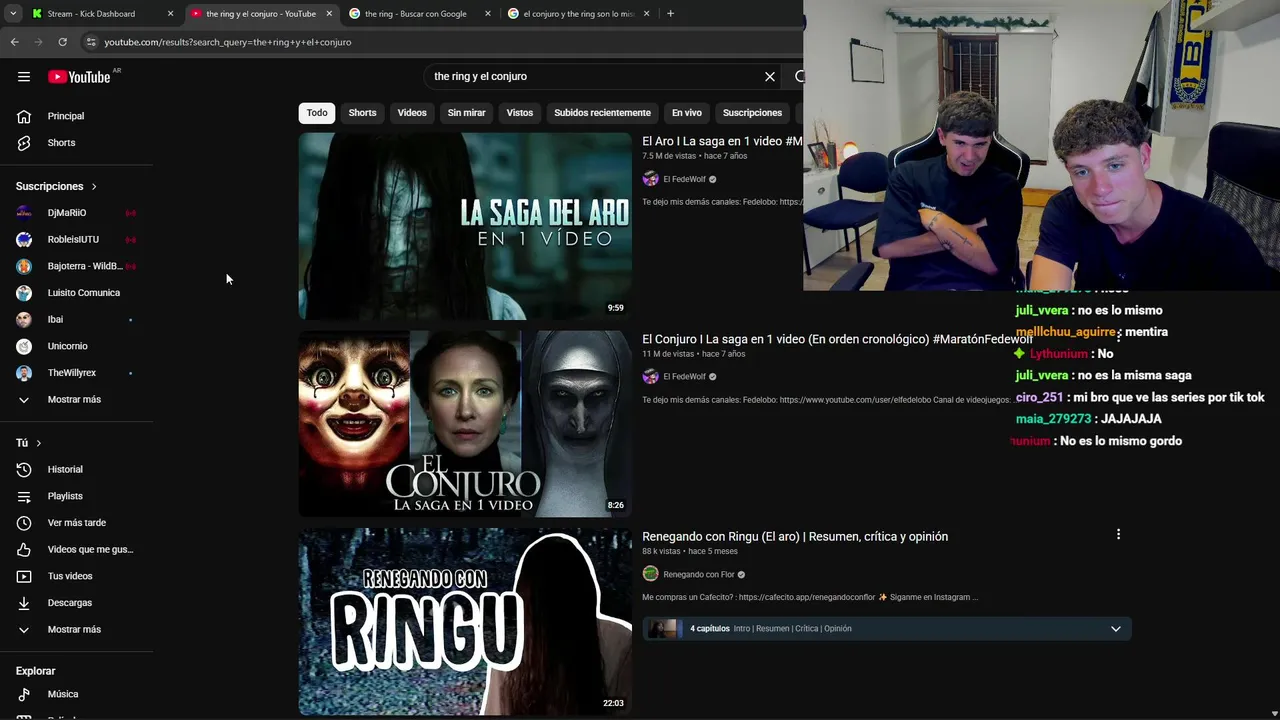The image size is (1280, 720).
Task: Open Renegando con Ringu video title
Action: [795, 537]
